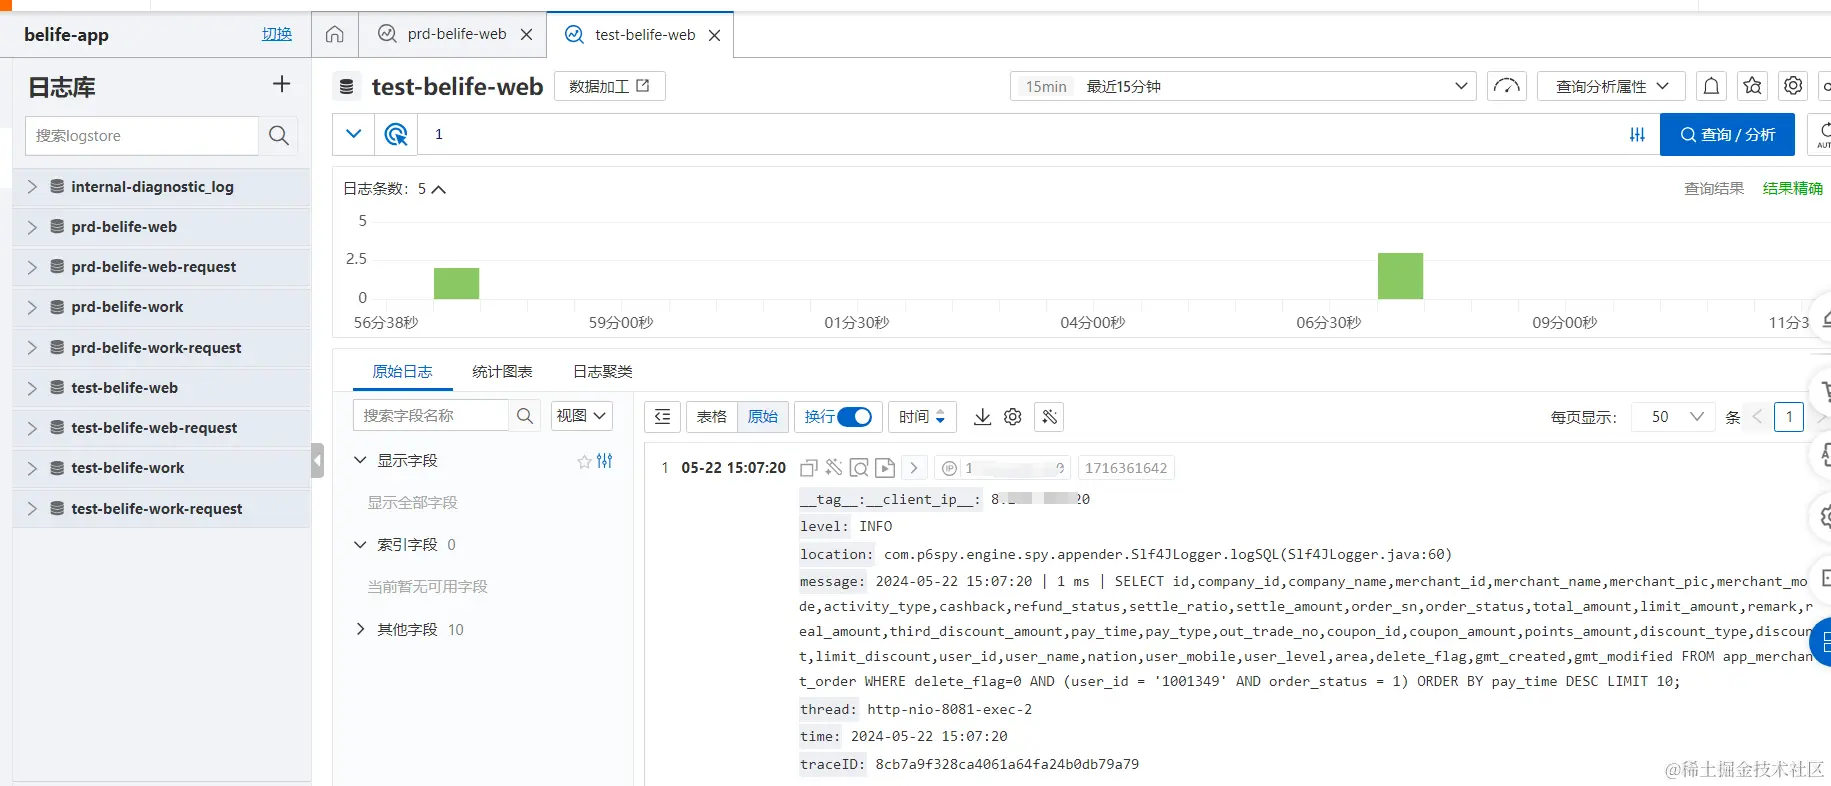Image resolution: width=1831 pixels, height=786 pixels.
Task: Click the saved search star icon
Action: (1753, 86)
